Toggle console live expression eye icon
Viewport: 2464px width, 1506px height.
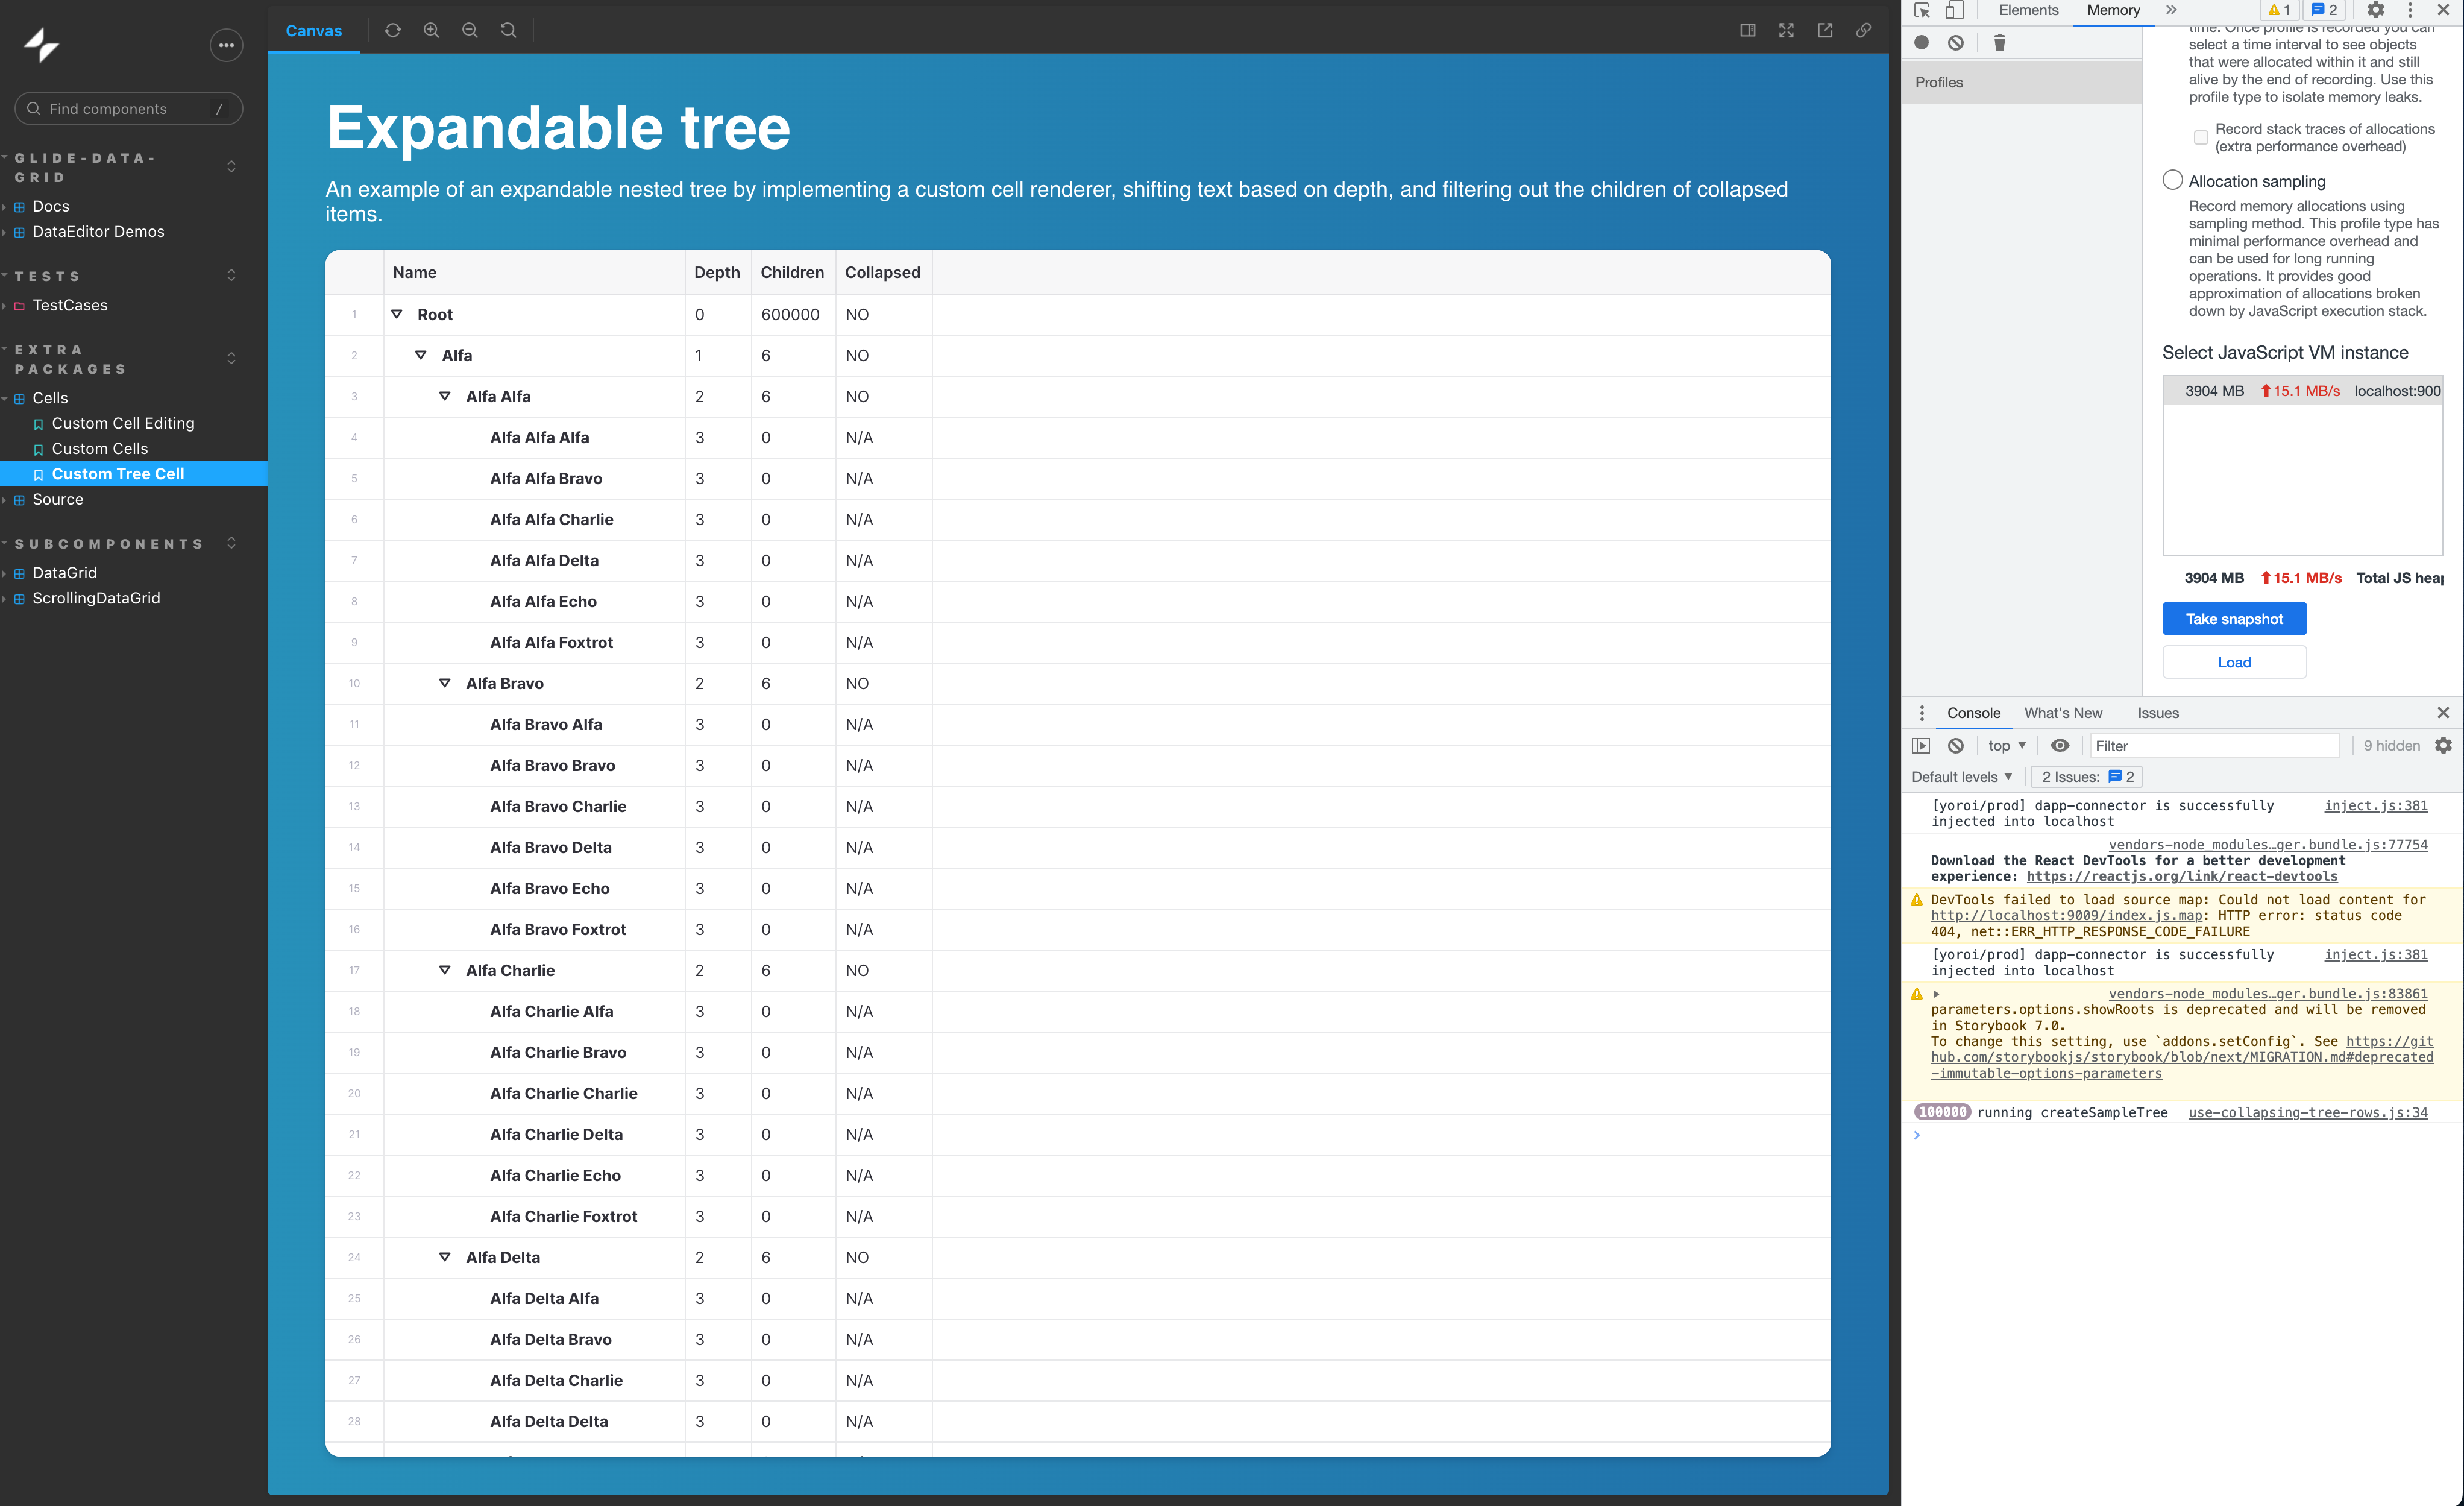pyautogui.click(x=2060, y=745)
